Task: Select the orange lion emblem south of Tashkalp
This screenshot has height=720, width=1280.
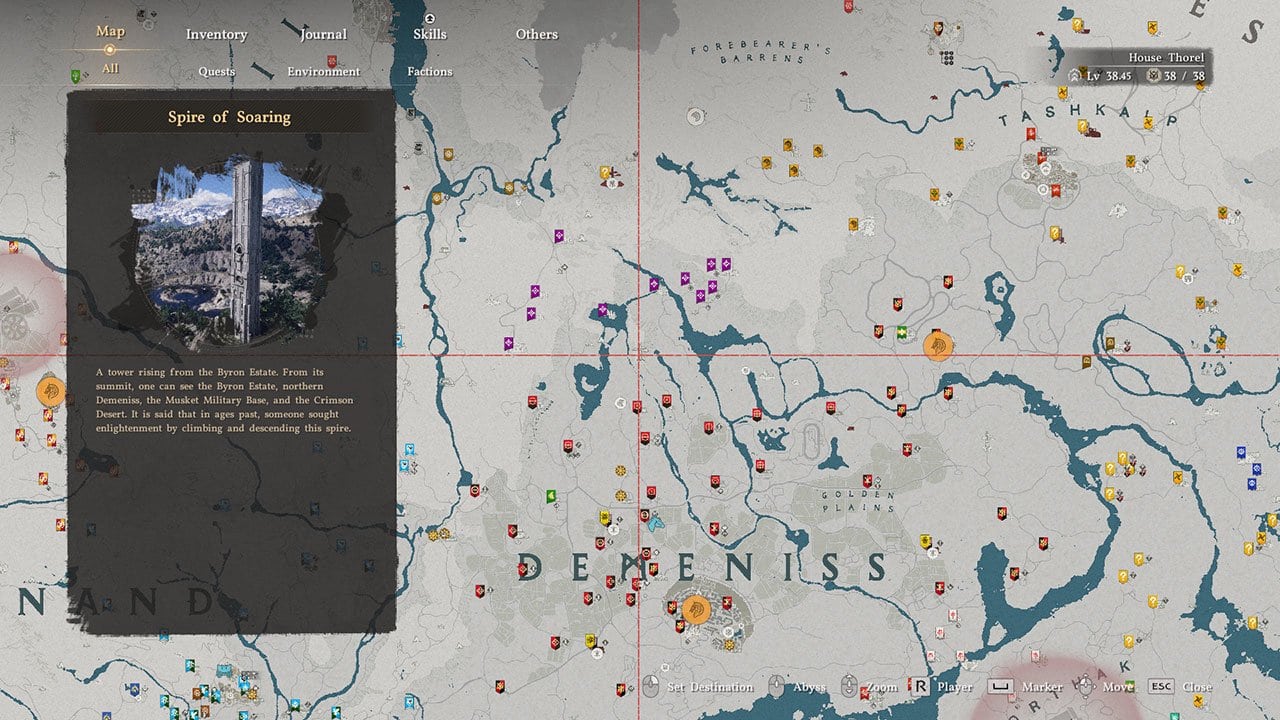Action: pos(939,347)
